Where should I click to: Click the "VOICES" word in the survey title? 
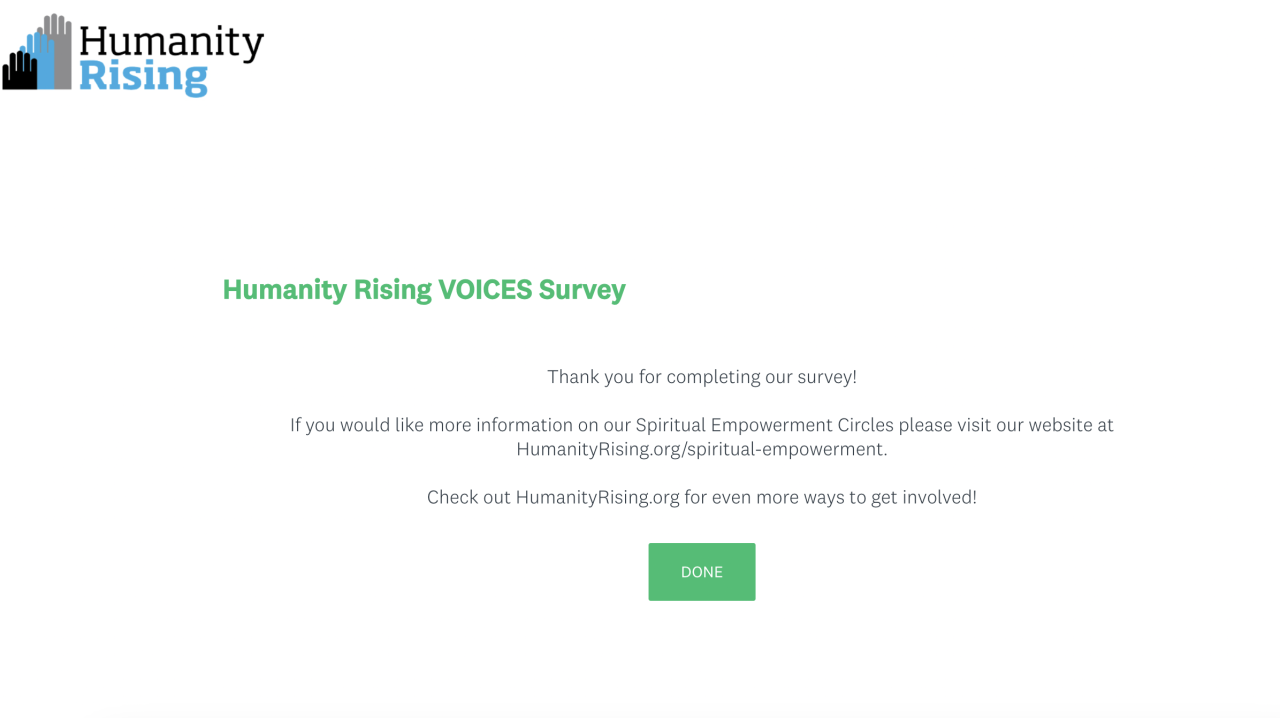(485, 289)
